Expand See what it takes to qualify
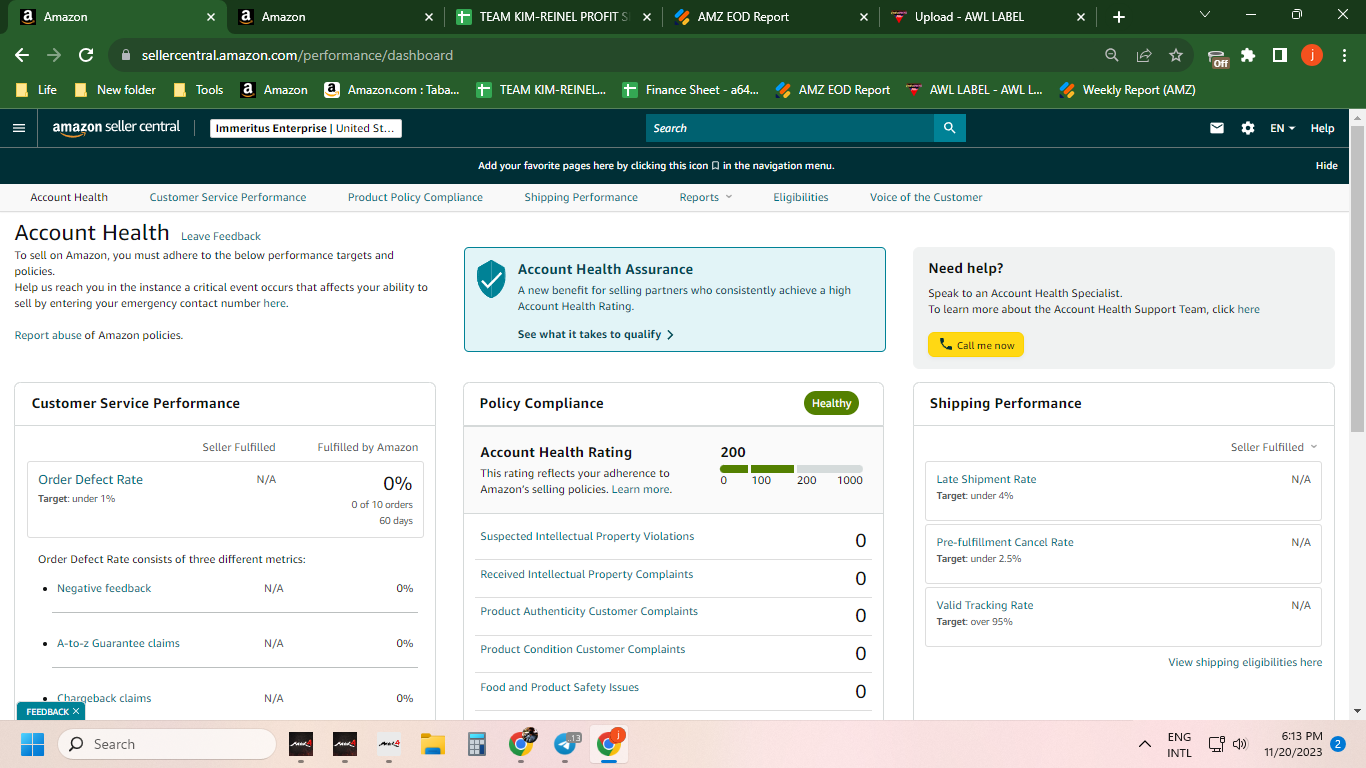The image size is (1366, 768). (x=596, y=334)
